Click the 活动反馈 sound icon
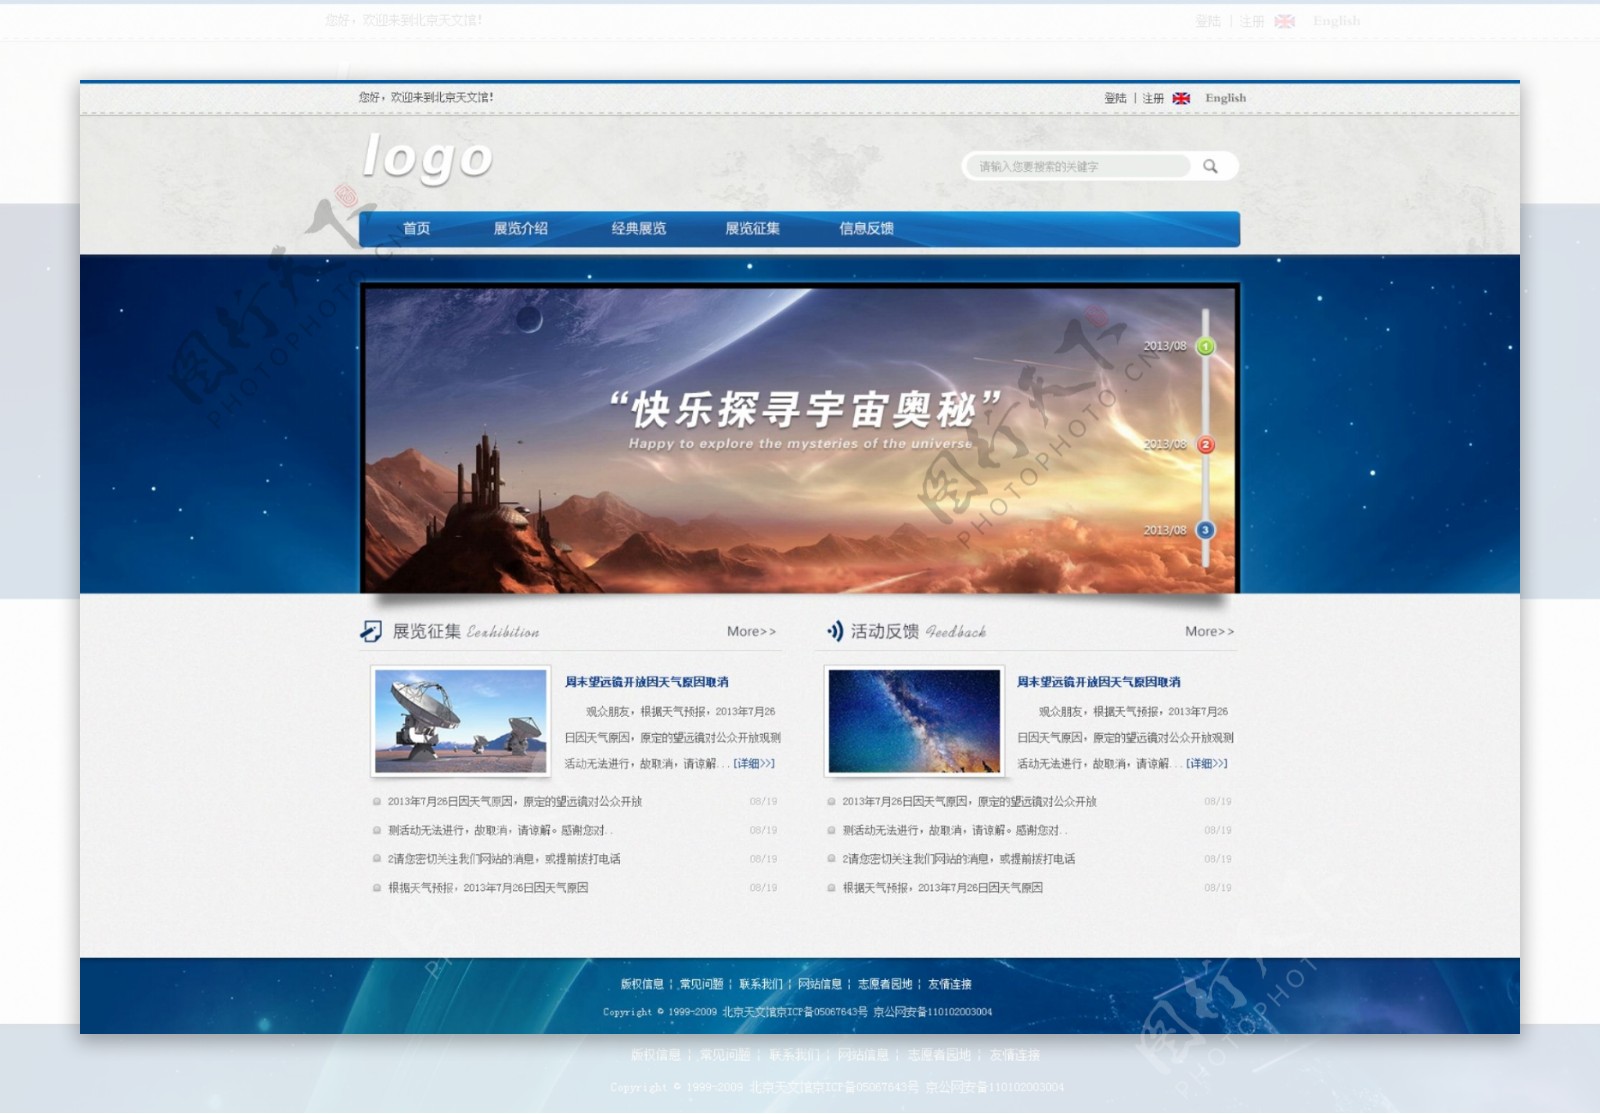Image resolution: width=1600 pixels, height=1114 pixels. 835,631
